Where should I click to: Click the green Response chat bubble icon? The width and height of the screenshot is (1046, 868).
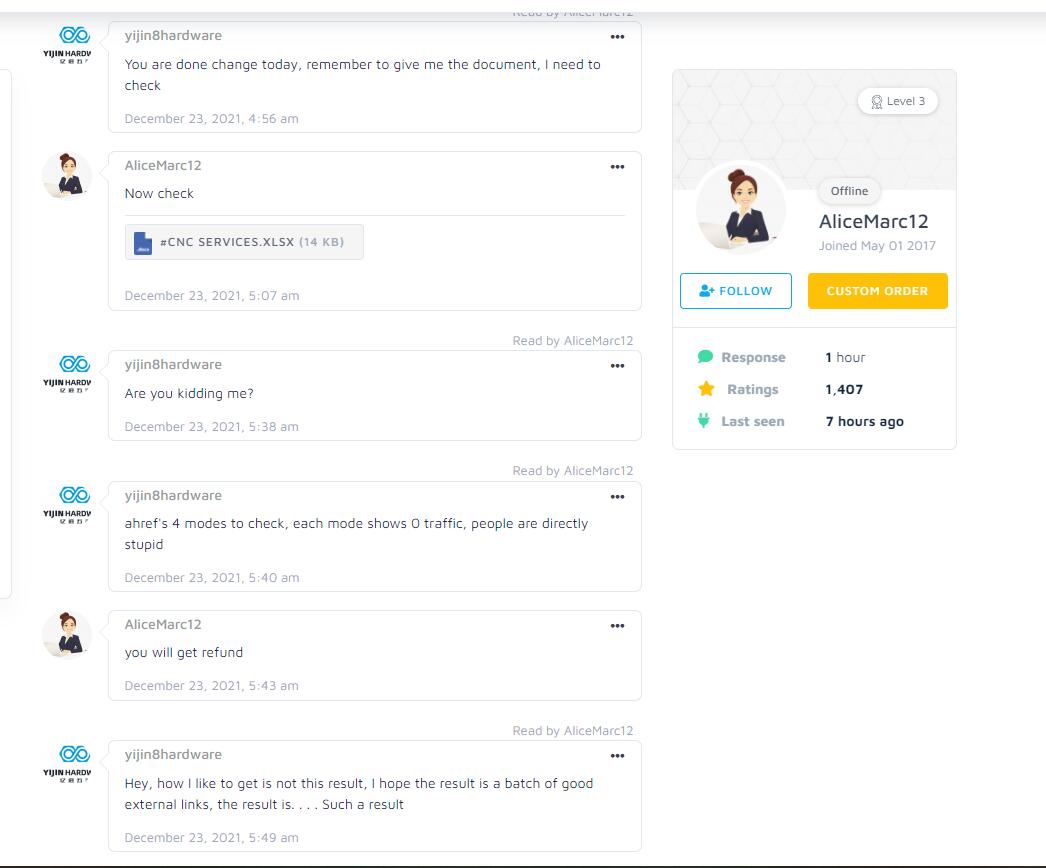click(x=705, y=356)
